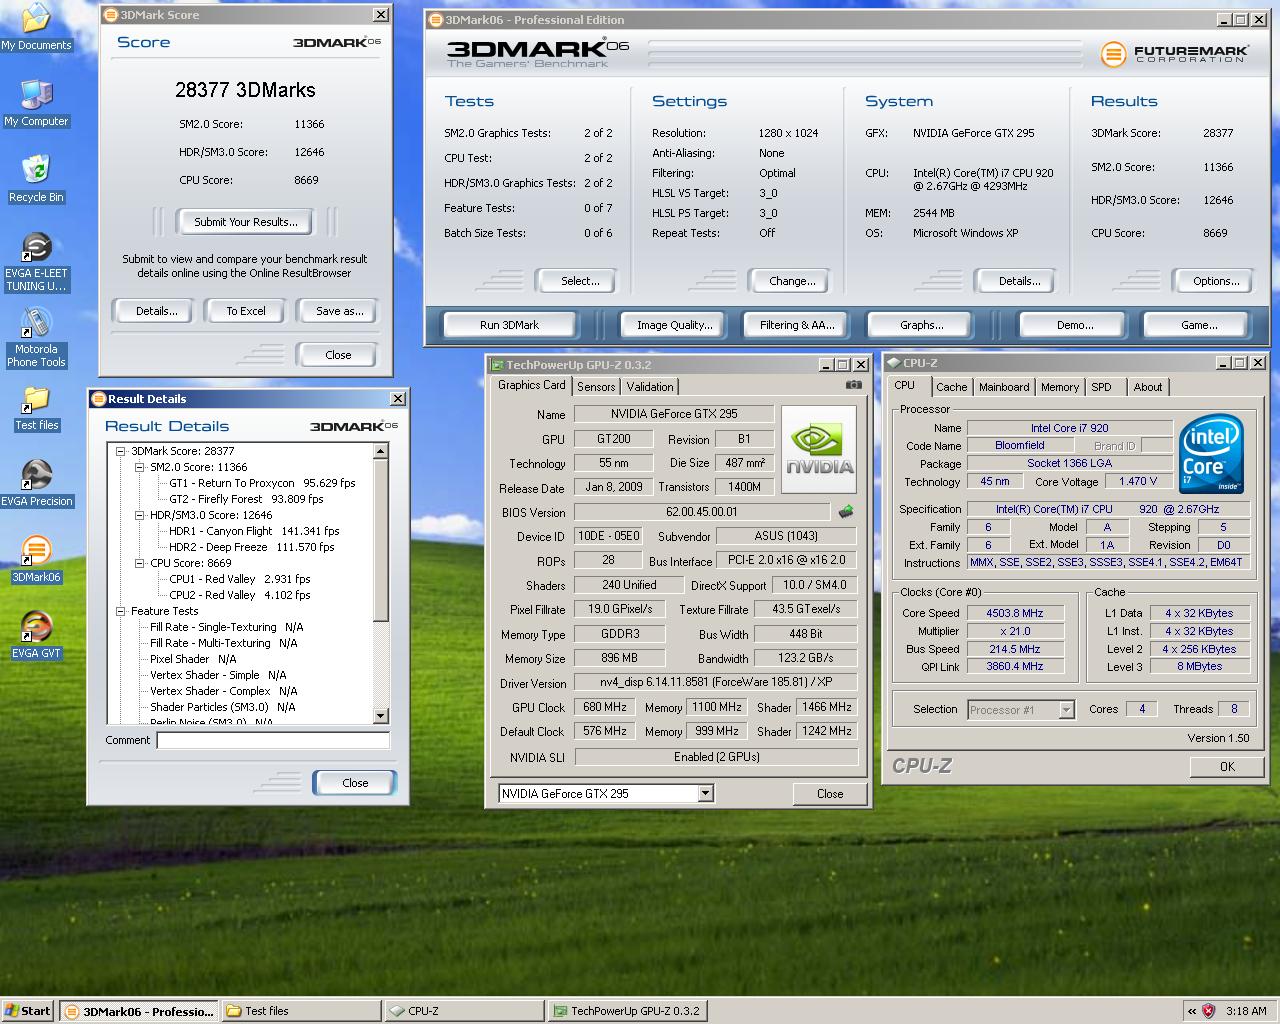Click the Futuremark Corporation logo

(x=1175, y=54)
